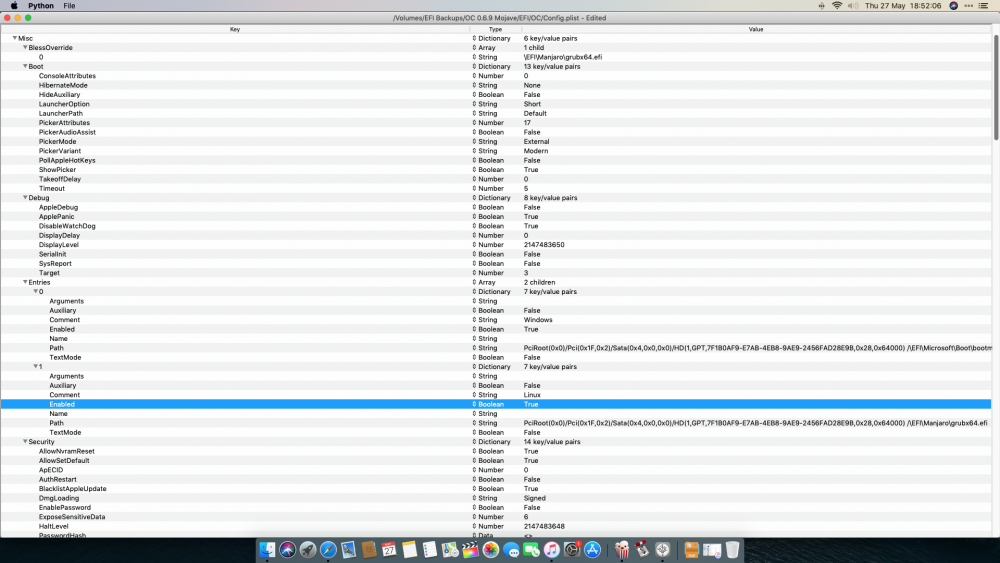Viewport: 1000px width, 563px height.
Task: Click the Value column header
Action: [x=756, y=29]
